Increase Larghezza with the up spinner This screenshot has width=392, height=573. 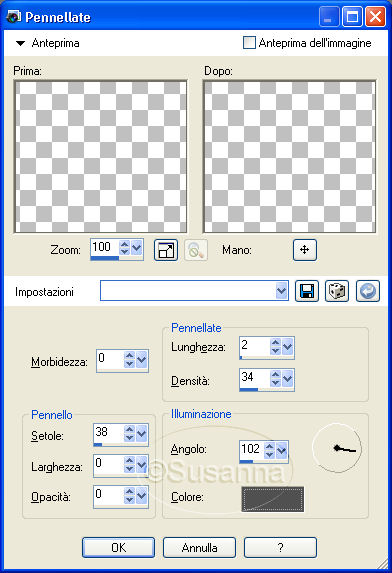(x=129, y=460)
